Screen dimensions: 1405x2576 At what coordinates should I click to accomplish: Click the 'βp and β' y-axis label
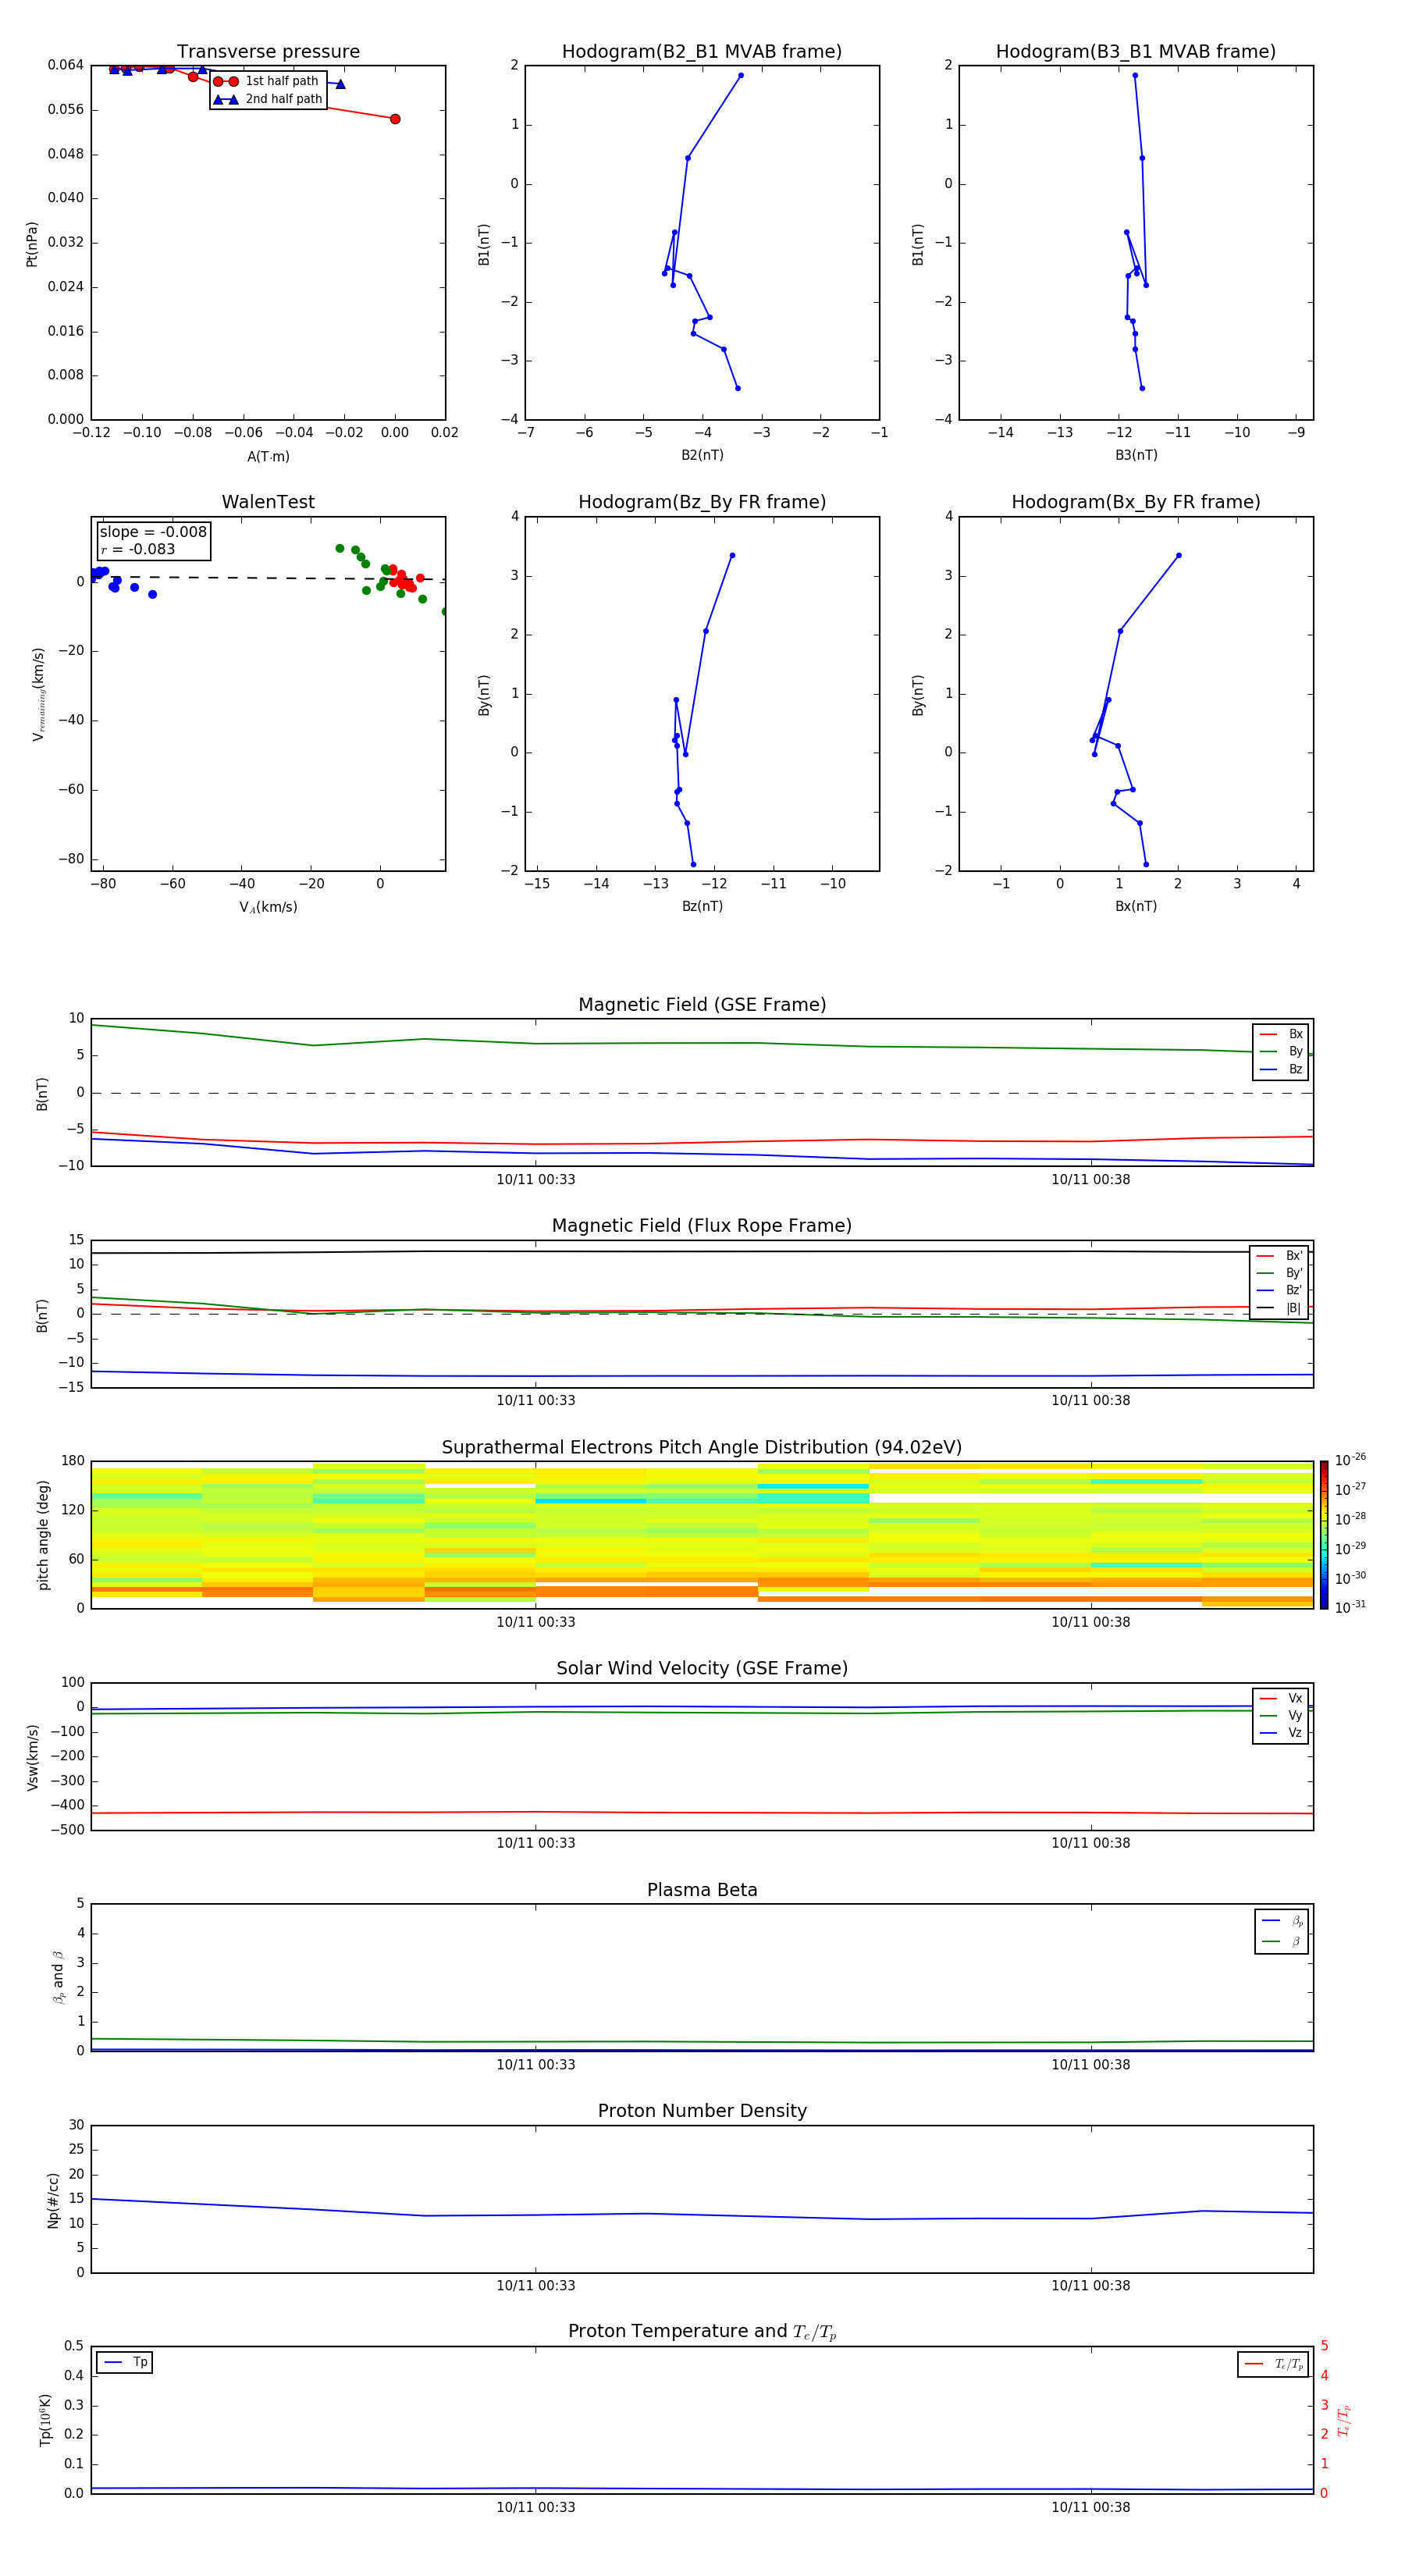(x=58, y=1977)
